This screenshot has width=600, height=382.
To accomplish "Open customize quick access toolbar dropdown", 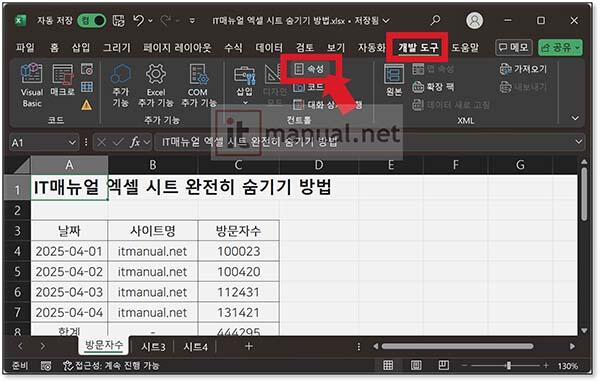I will [192, 21].
